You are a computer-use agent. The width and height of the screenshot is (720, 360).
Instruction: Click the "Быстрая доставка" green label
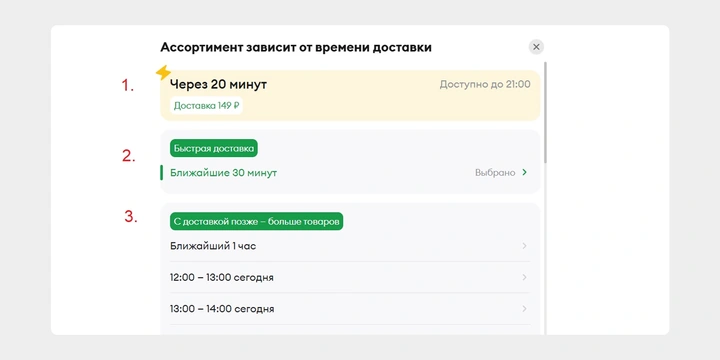click(214, 149)
